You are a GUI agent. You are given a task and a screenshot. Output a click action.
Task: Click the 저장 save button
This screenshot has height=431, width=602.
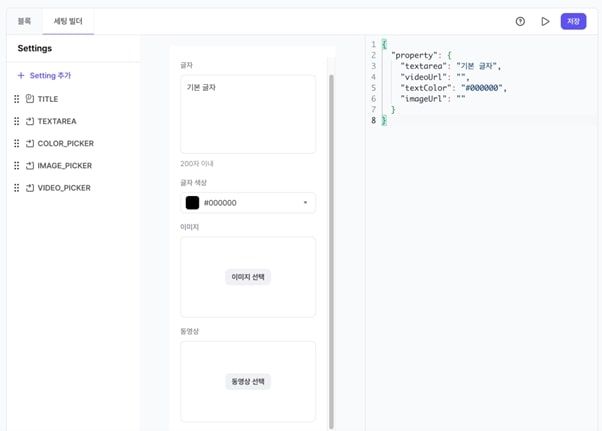coord(573,21)
